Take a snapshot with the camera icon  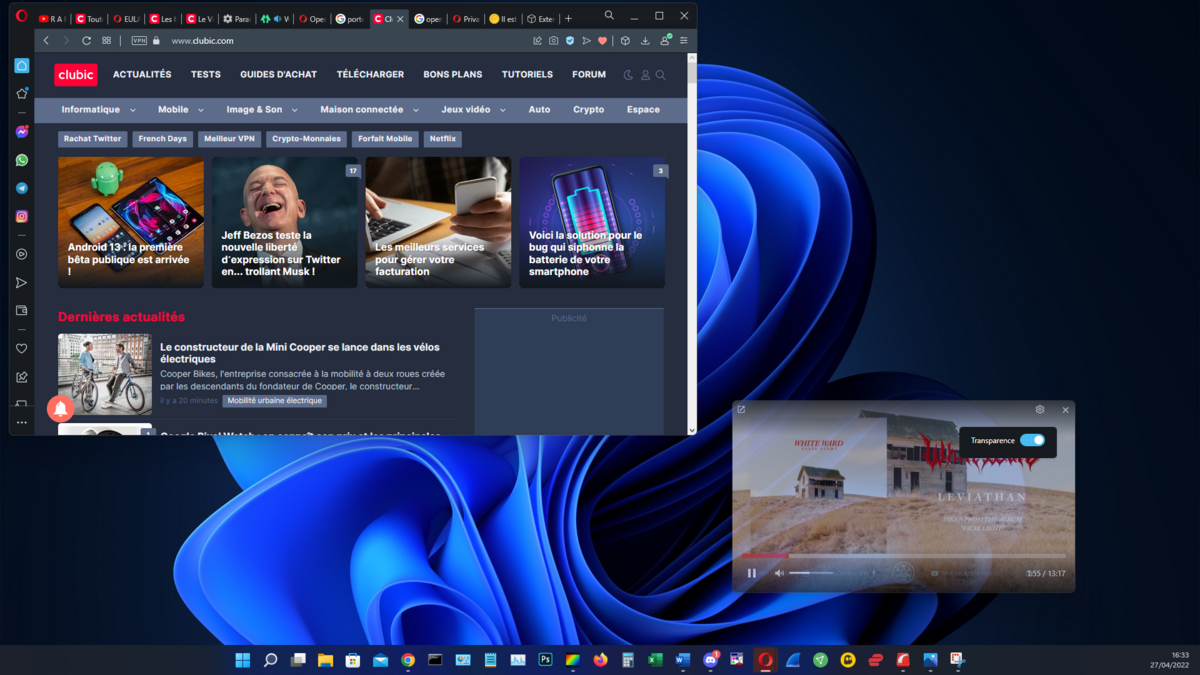pyautogui.click(x=554, y=41)
